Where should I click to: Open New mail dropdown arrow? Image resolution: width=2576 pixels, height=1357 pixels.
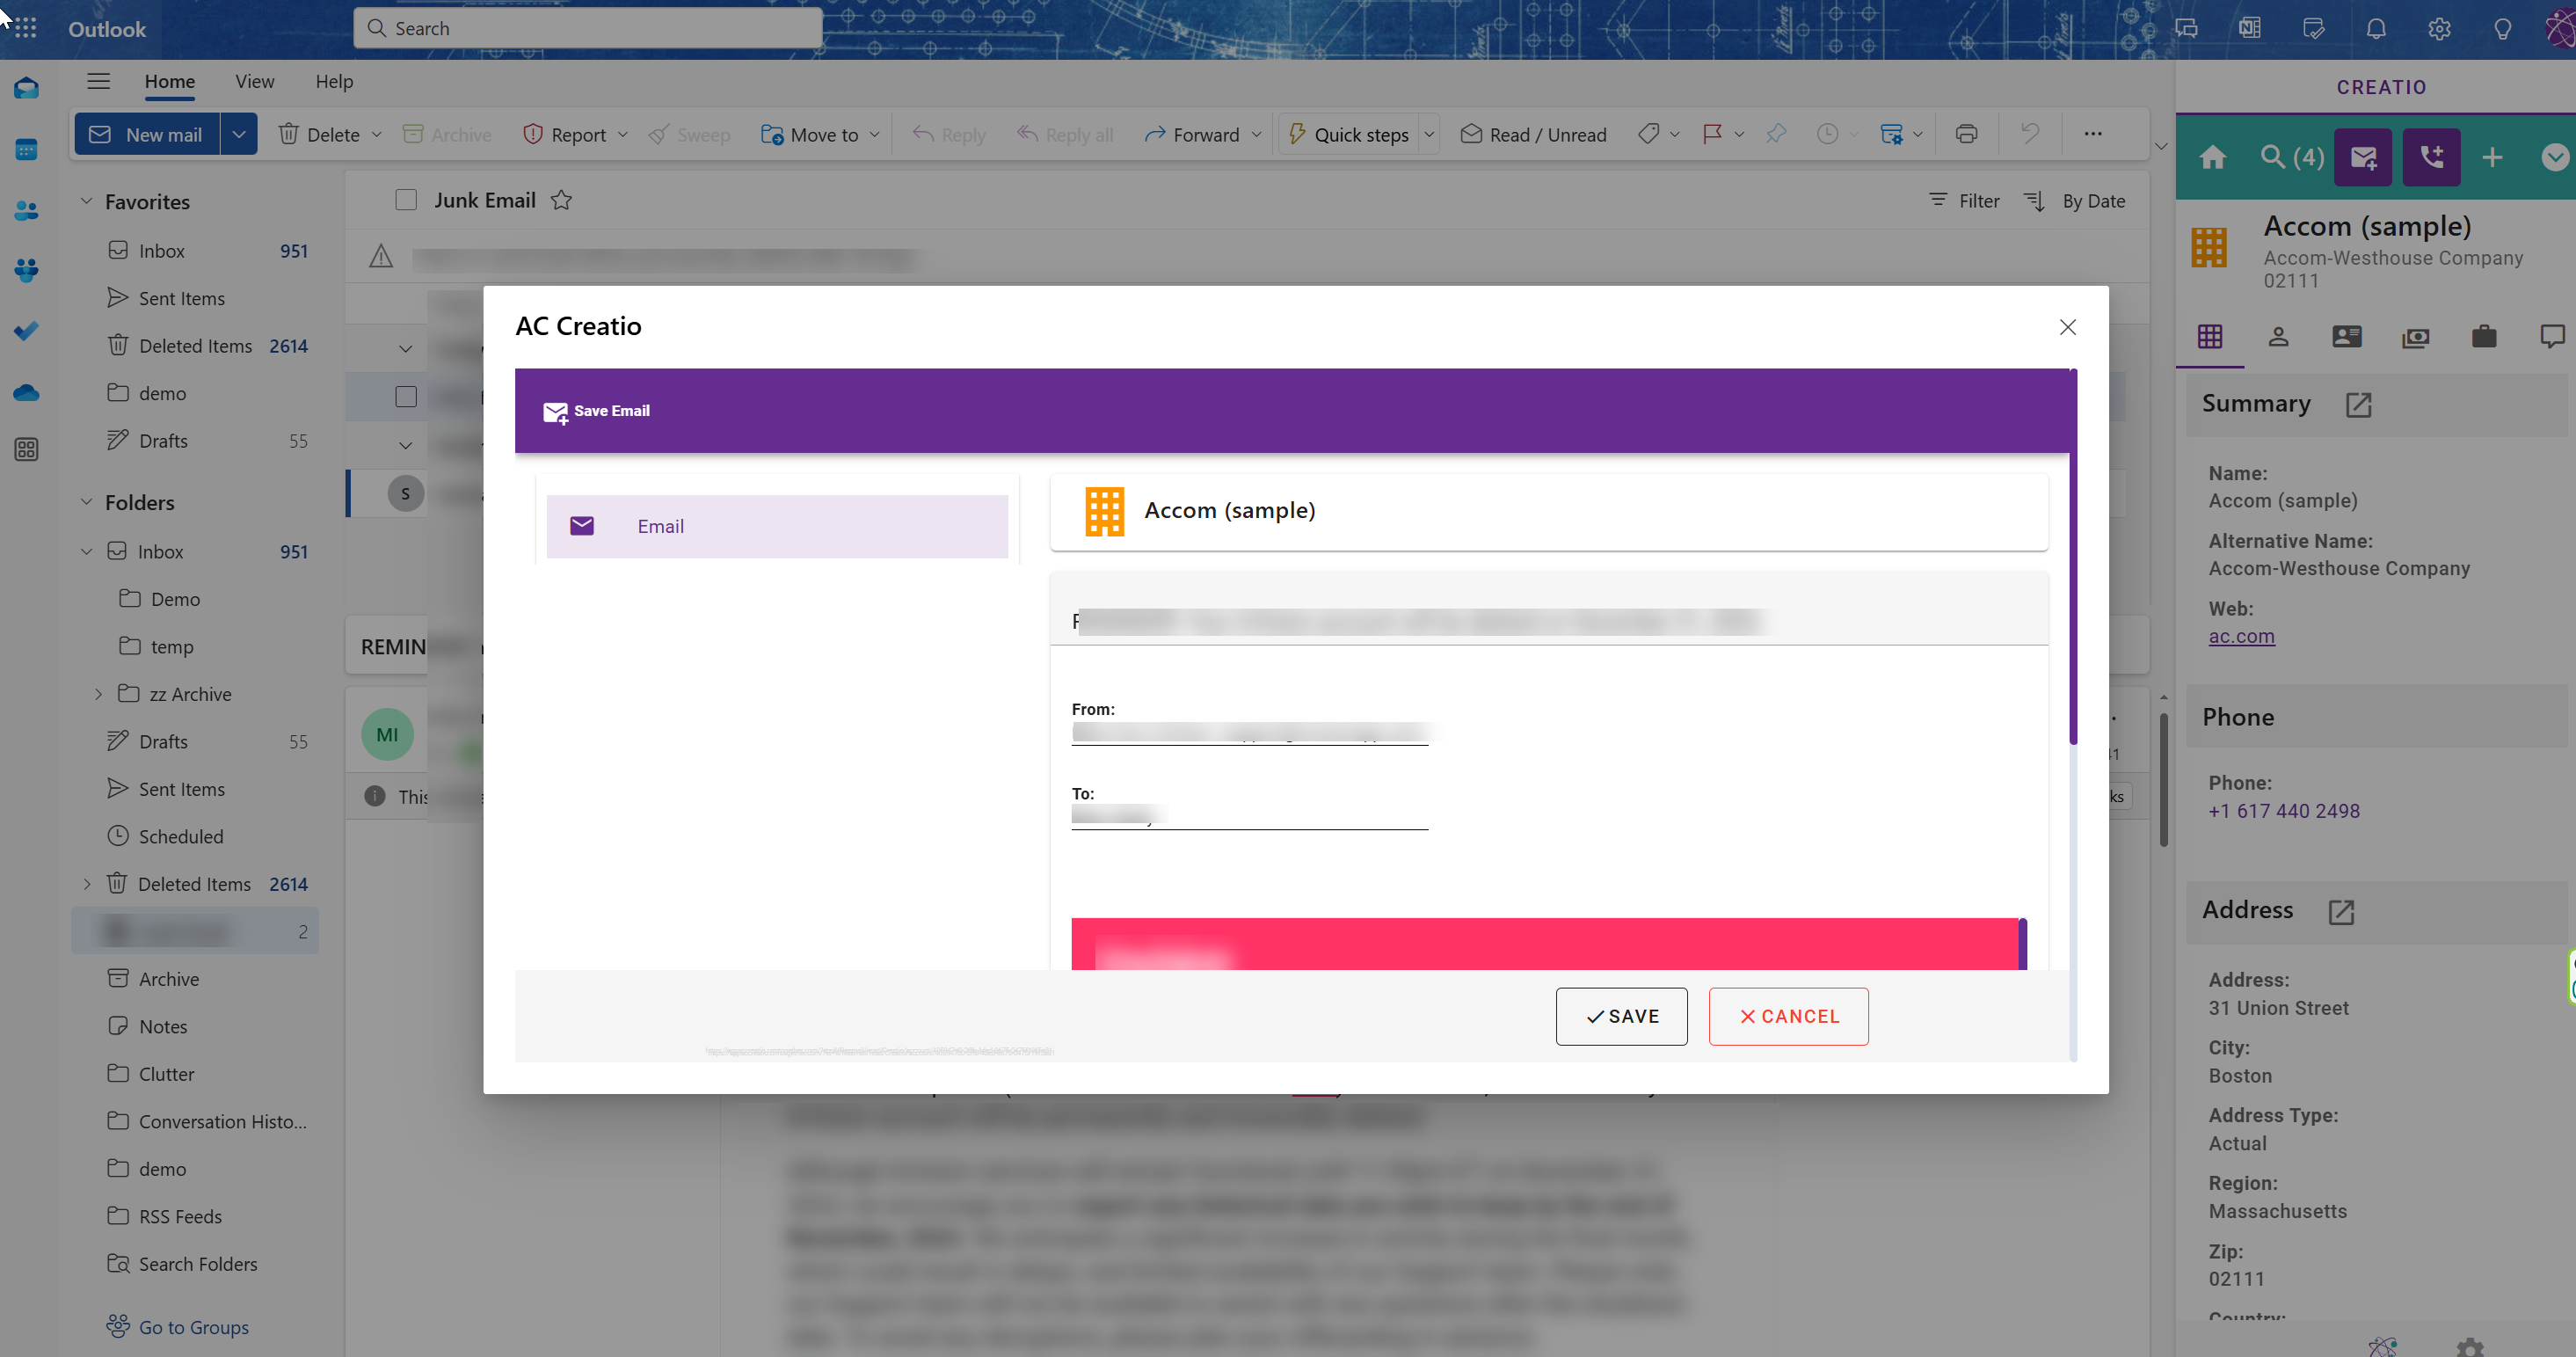[x=238, y=134]
